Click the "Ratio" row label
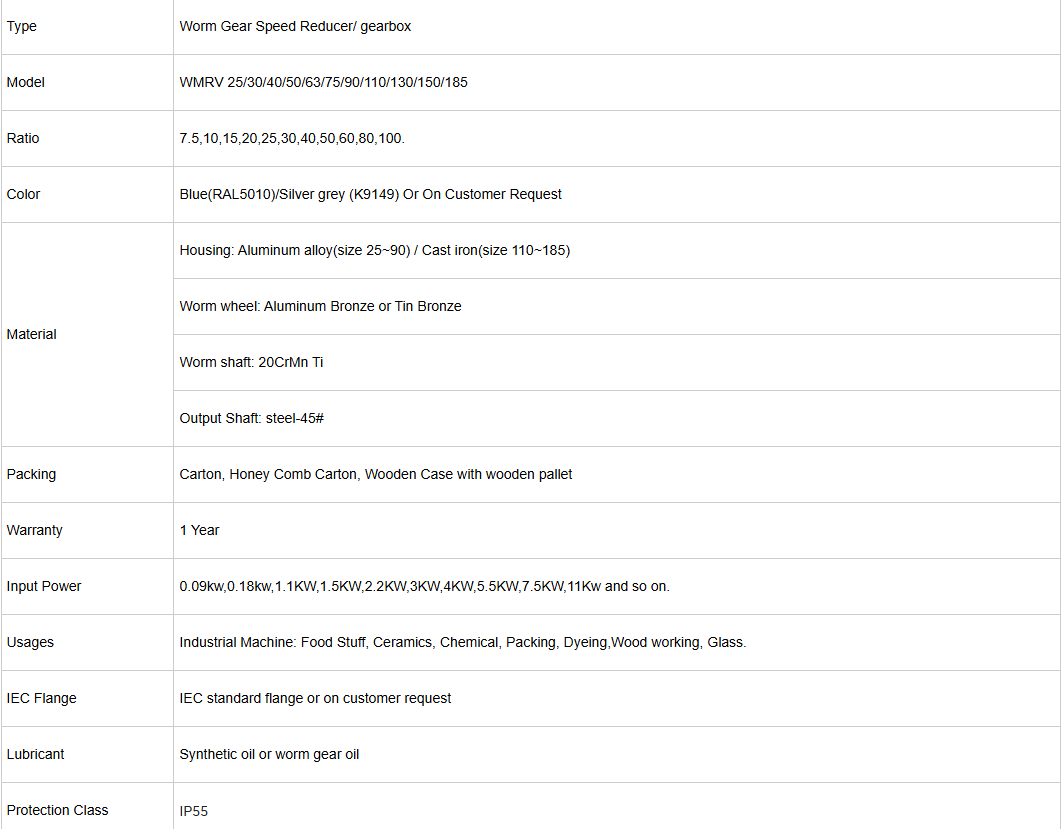1061x829 pixels. point(23,138)
